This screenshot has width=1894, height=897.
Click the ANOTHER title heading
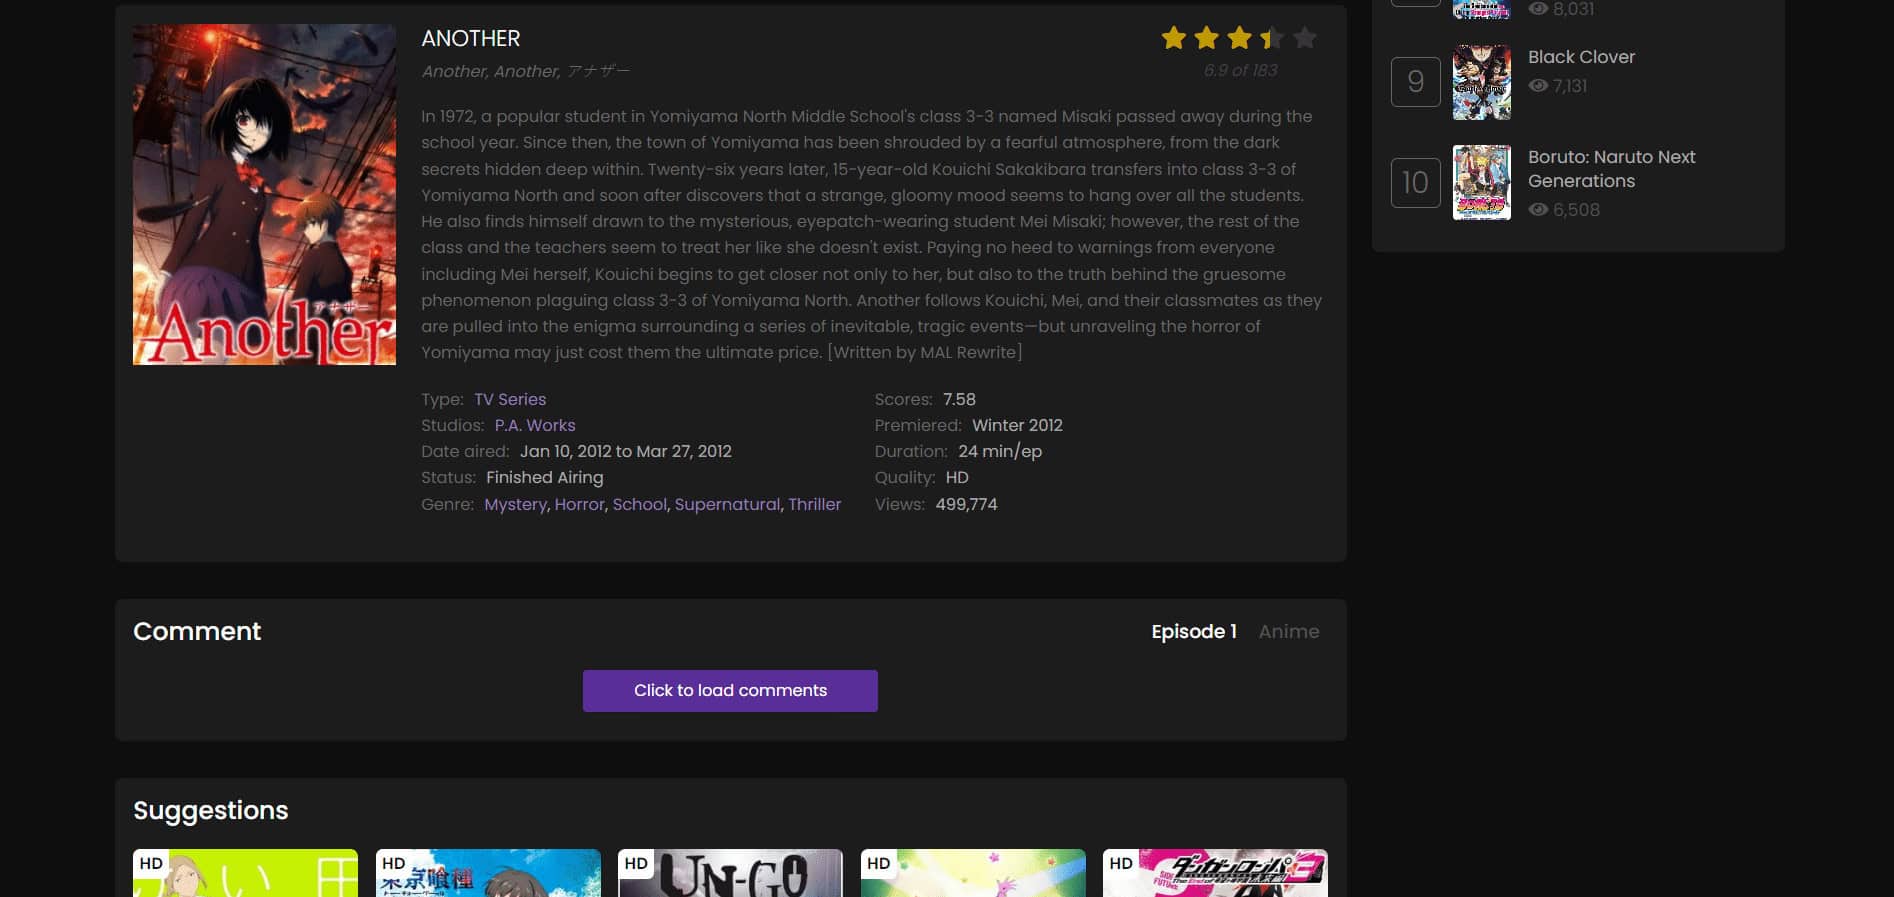click(x=471, y=38)
